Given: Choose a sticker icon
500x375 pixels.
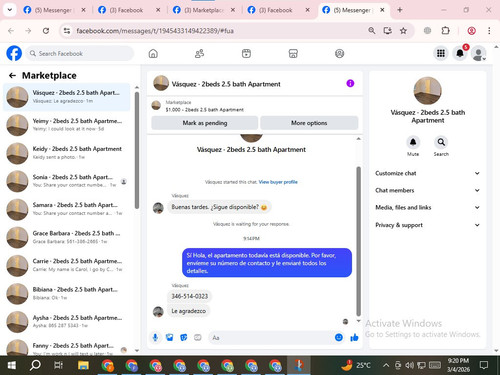Looking at the screenshot, I should click(184, 338).
